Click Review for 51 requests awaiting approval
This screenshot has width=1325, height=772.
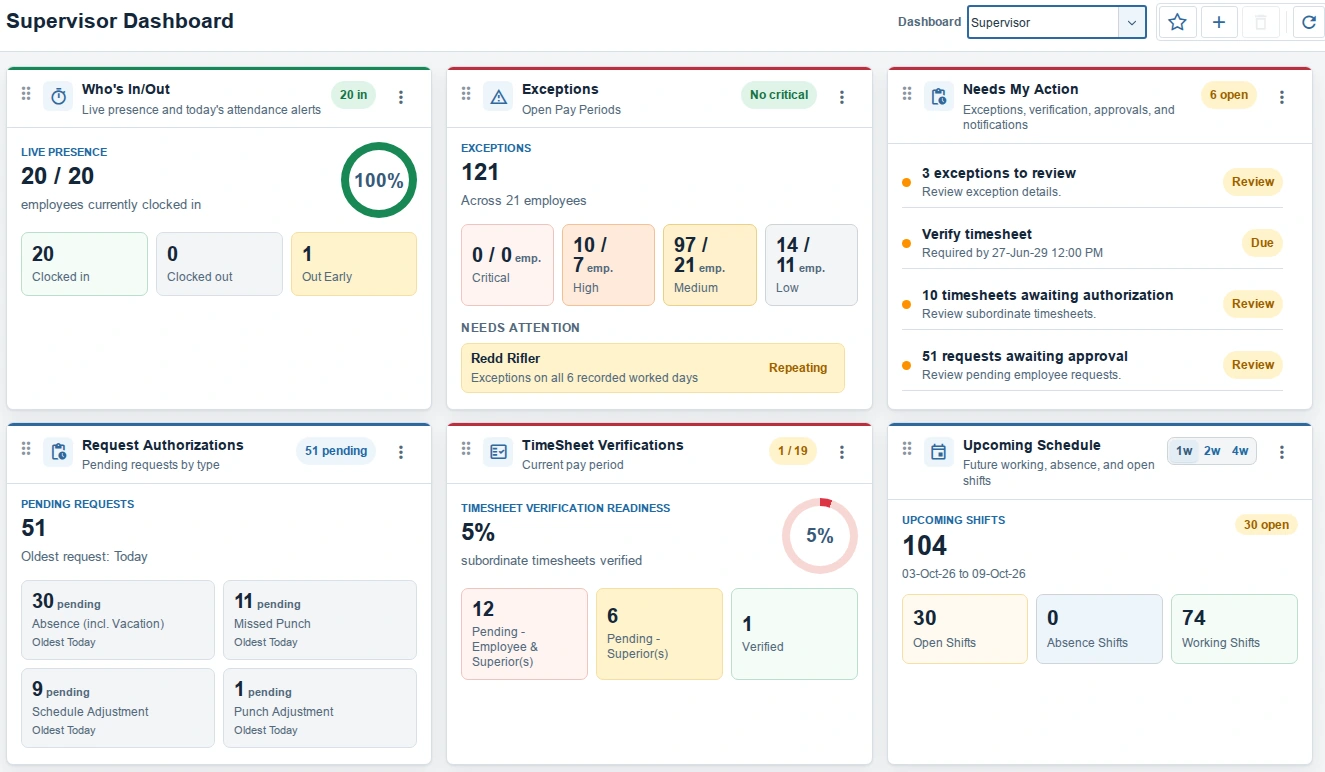(1253, 365)
